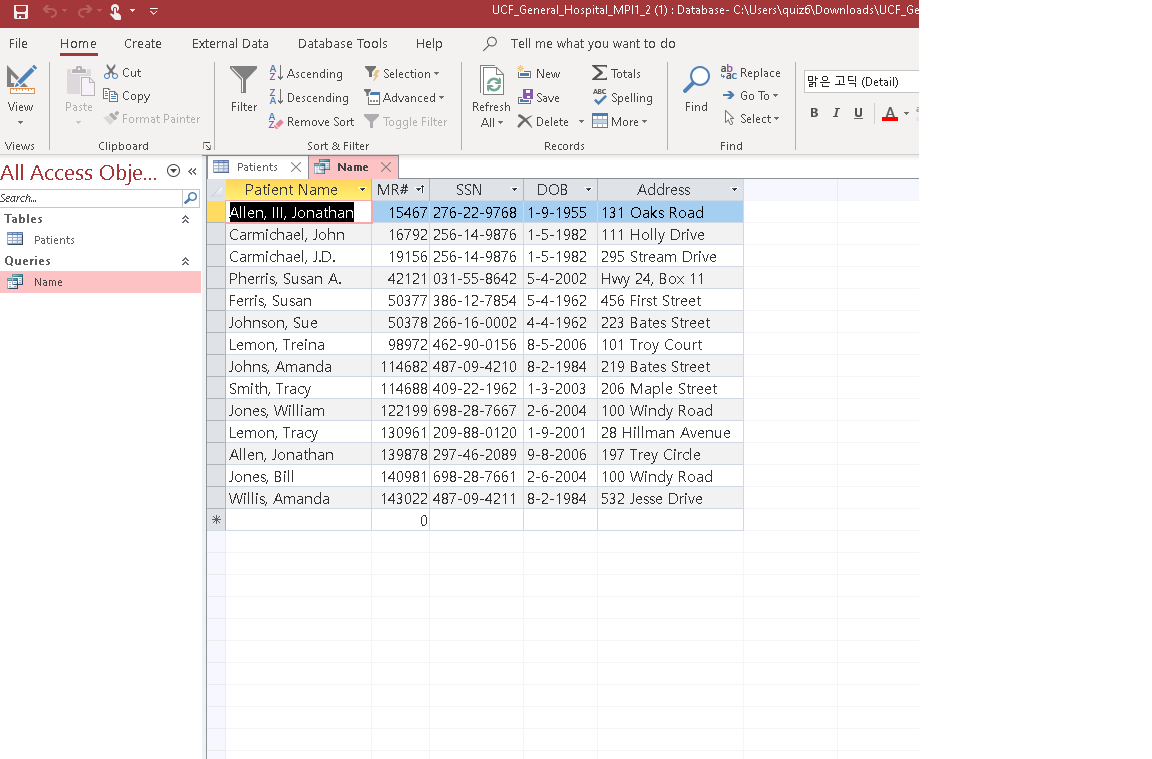Switch to the Patients document tab
This screenshot has width=1152, height=759.
click(256, 167)
